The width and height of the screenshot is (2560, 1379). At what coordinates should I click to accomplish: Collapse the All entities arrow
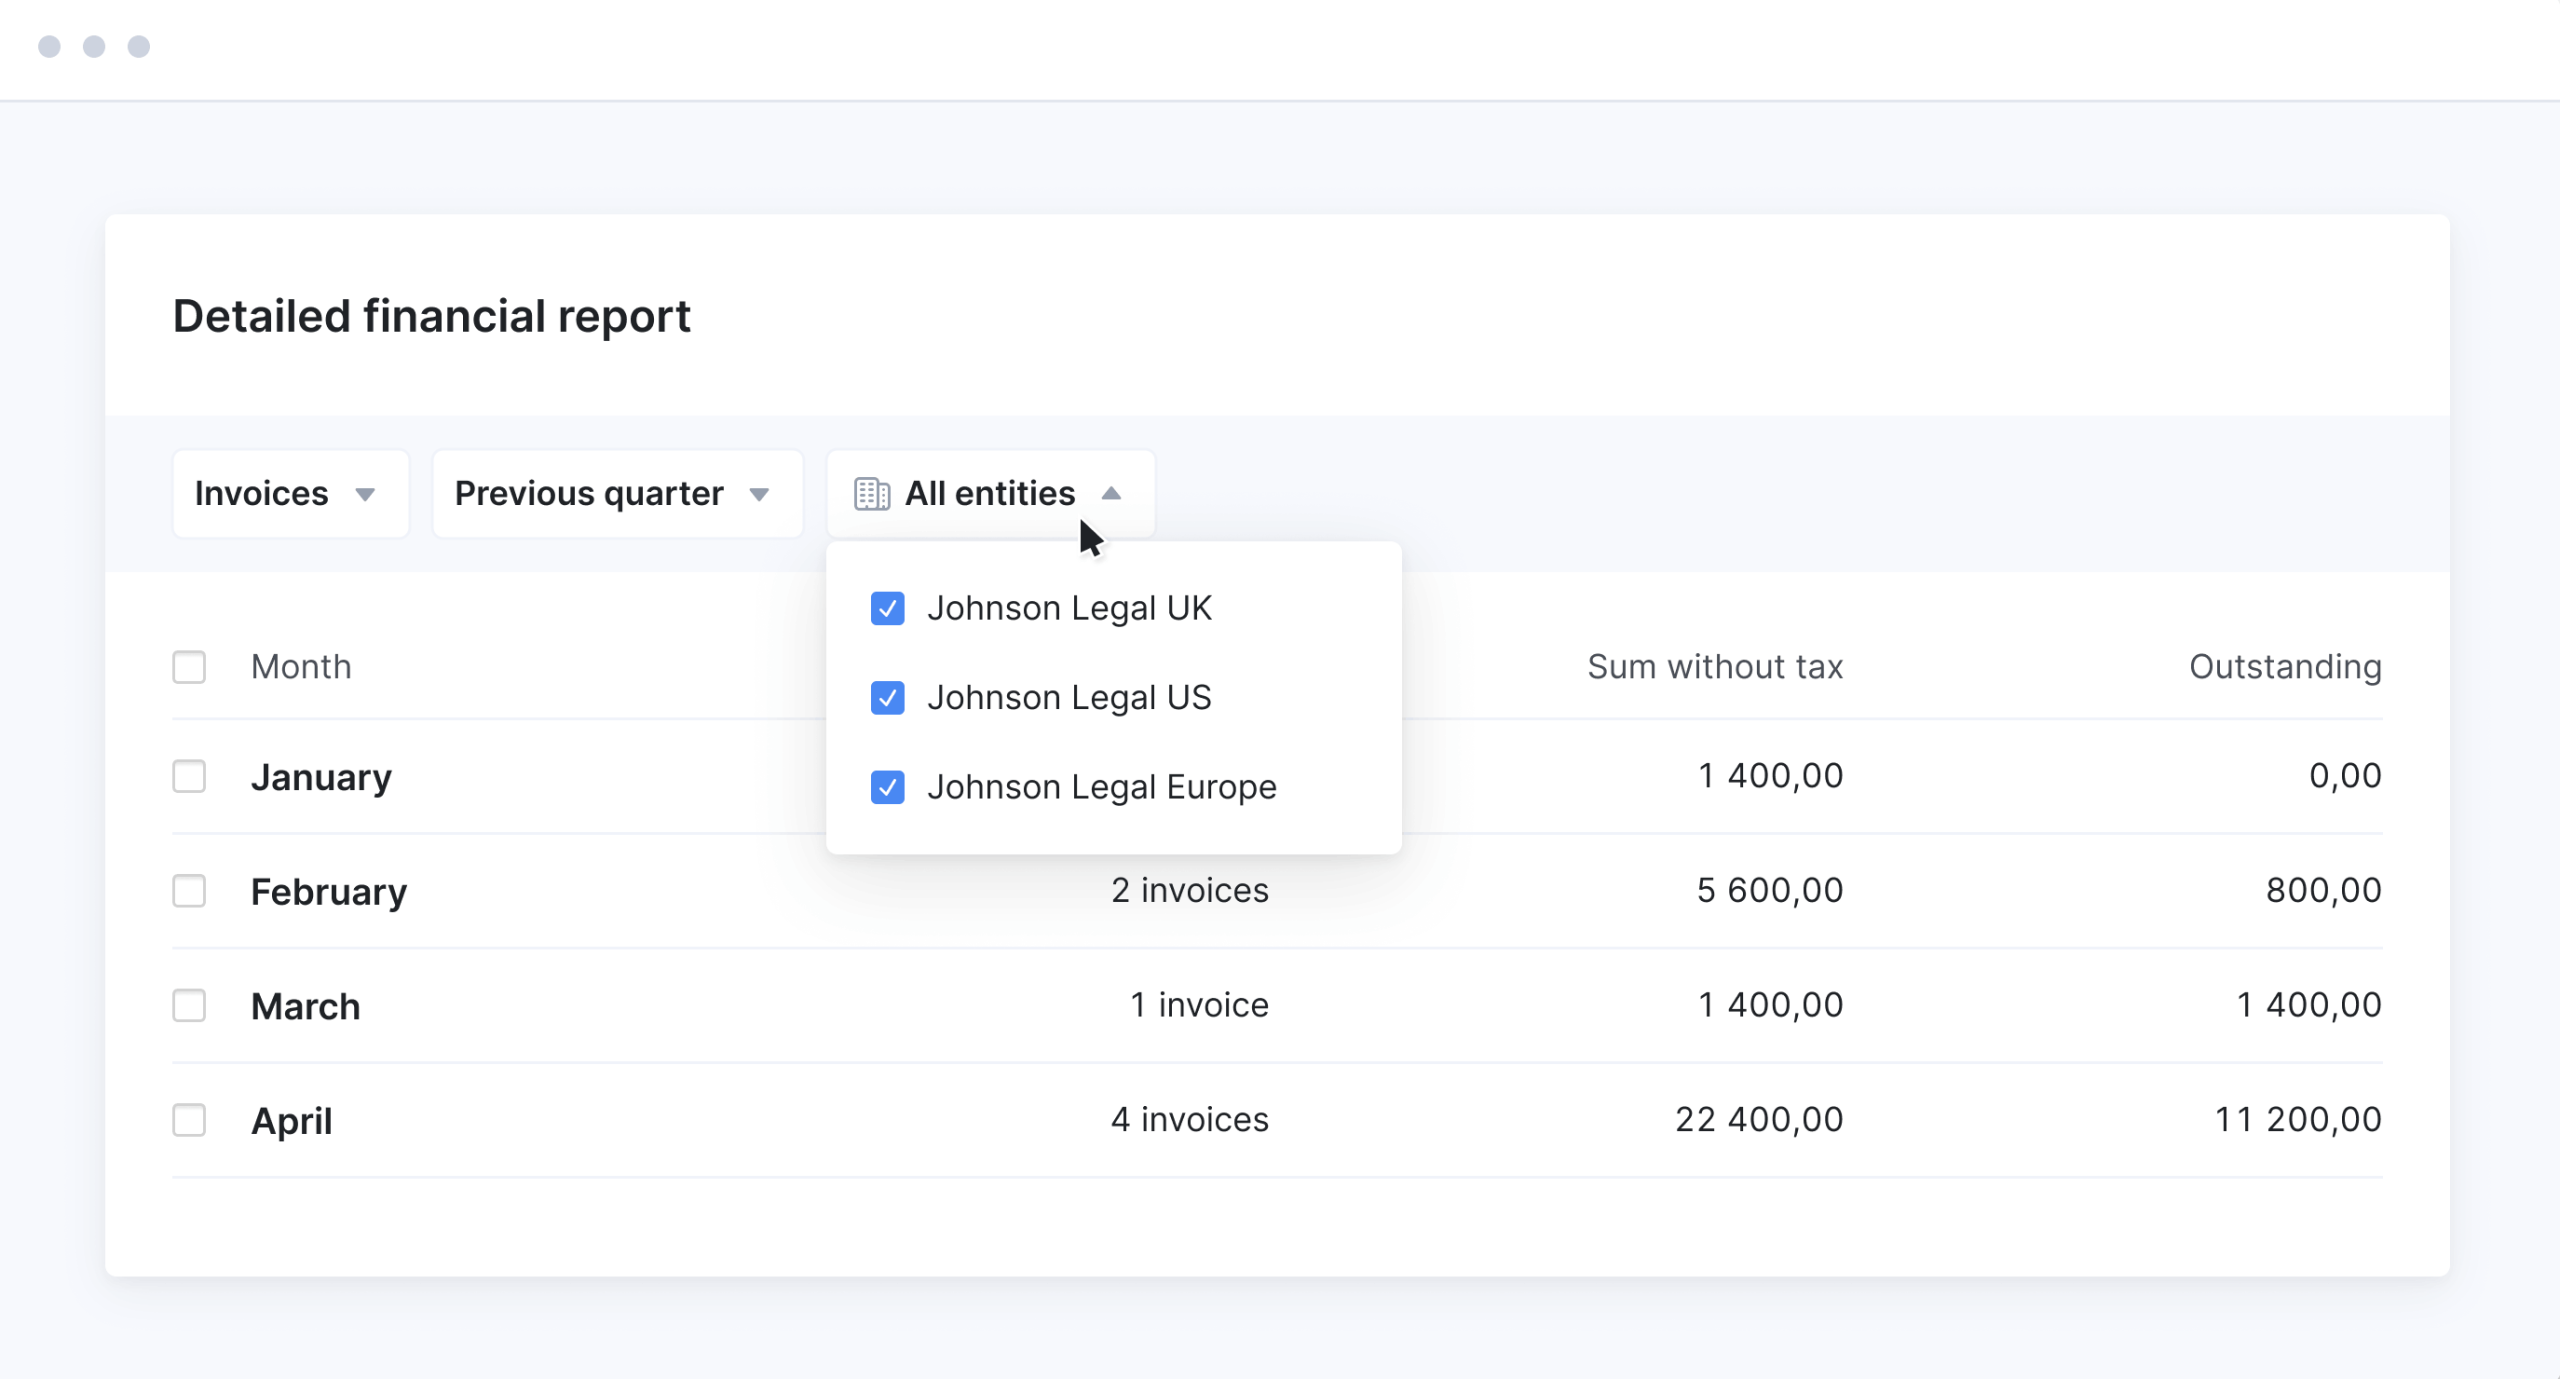pos(1111,494)
